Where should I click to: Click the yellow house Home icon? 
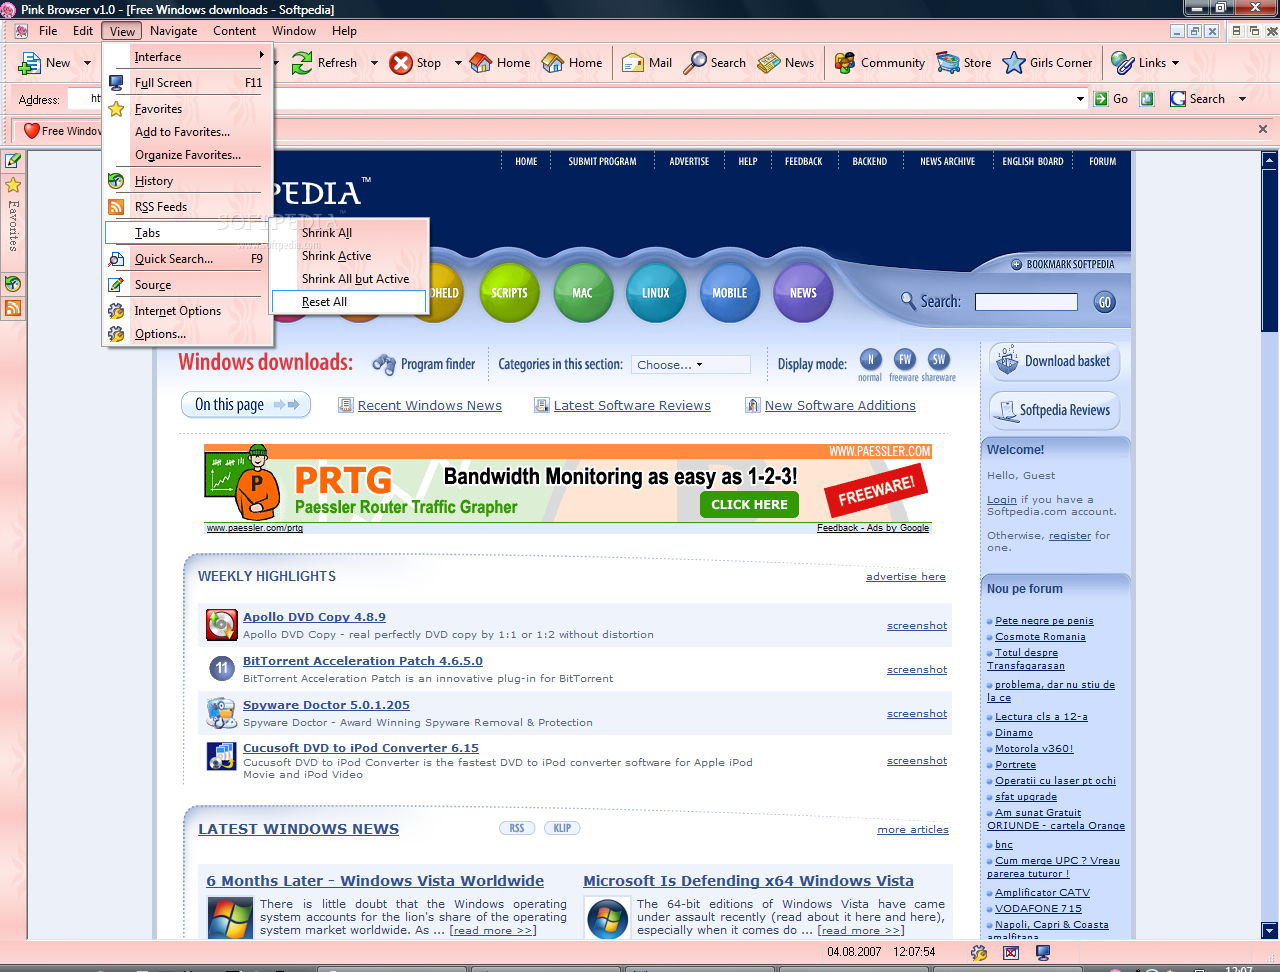pyautogui.click(x=553, y=63)
